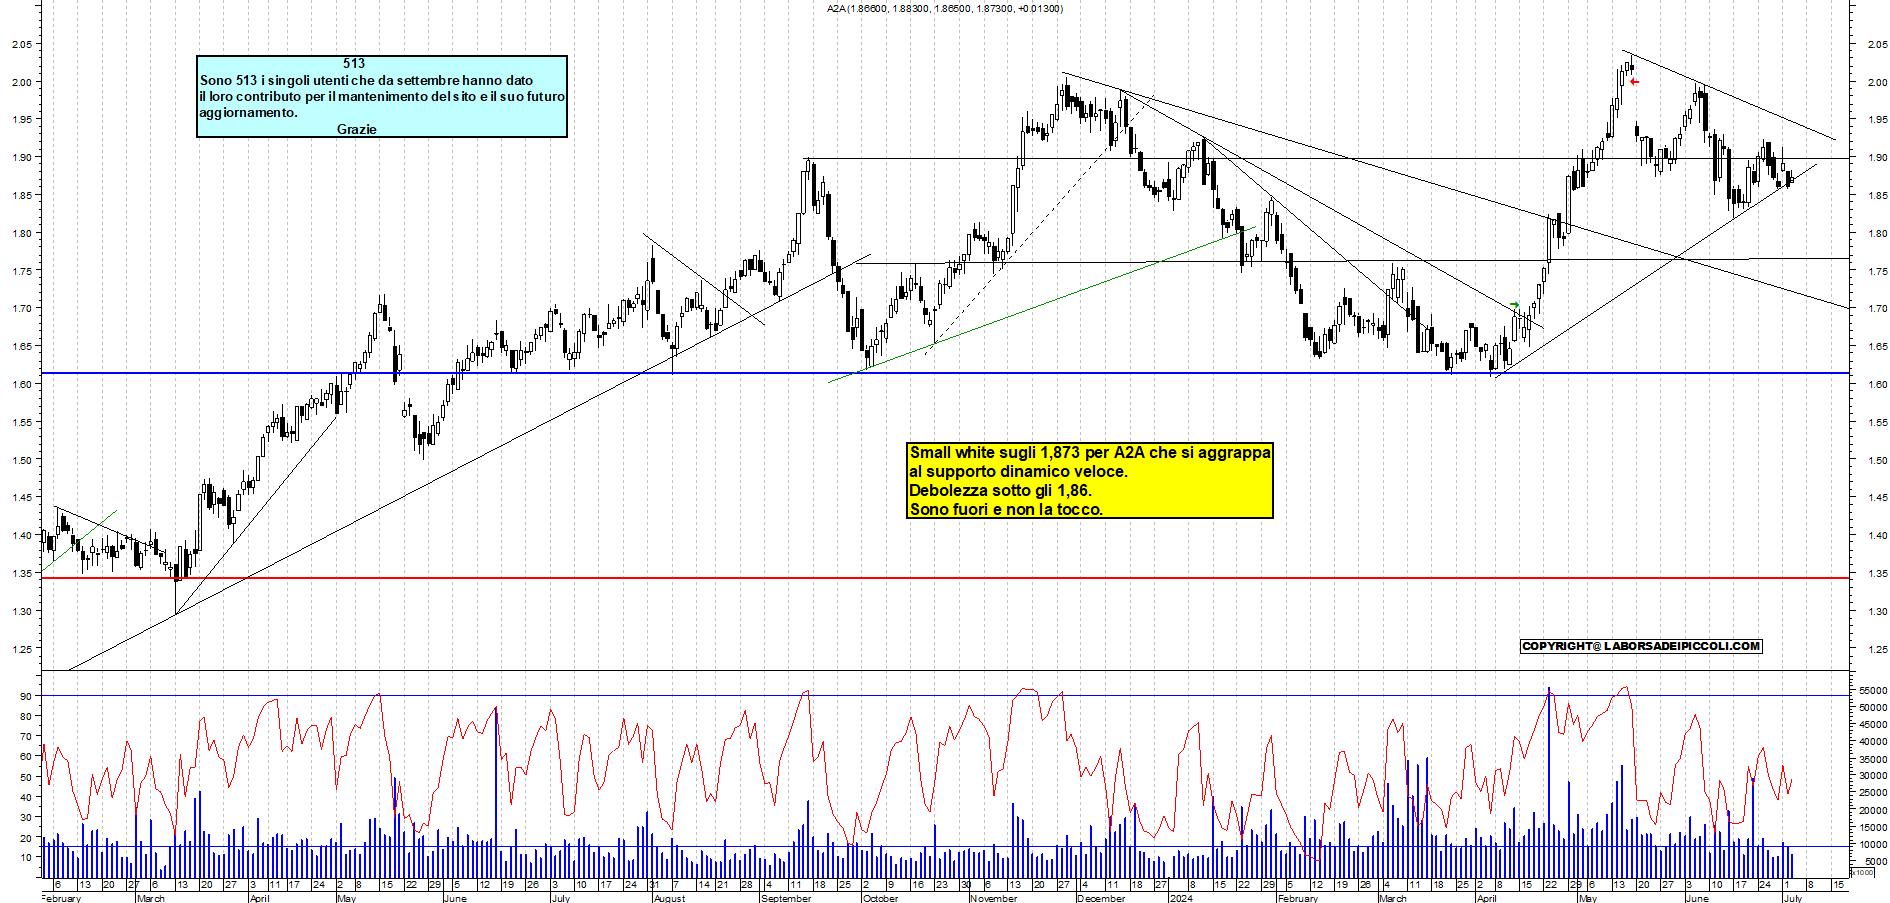Click the 'August' month label on the time axis
This screenshot has height=903, width=1890.
click(669, 898)
